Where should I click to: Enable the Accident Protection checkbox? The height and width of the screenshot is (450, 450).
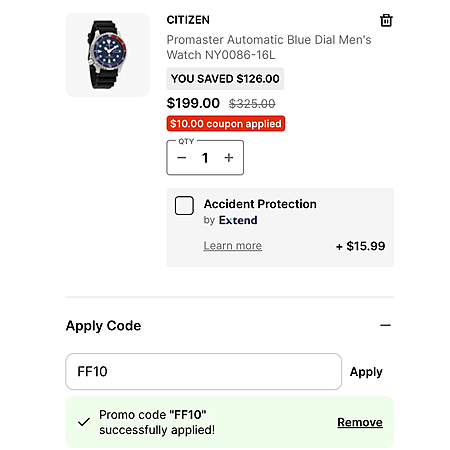(x=184, y=205)
